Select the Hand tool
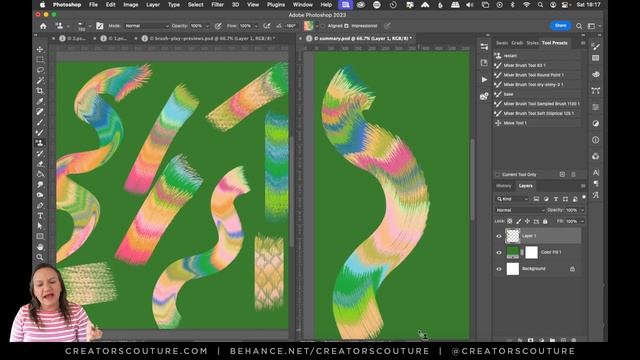The height and width of the screenshot is (360, 640). point(40,247)
